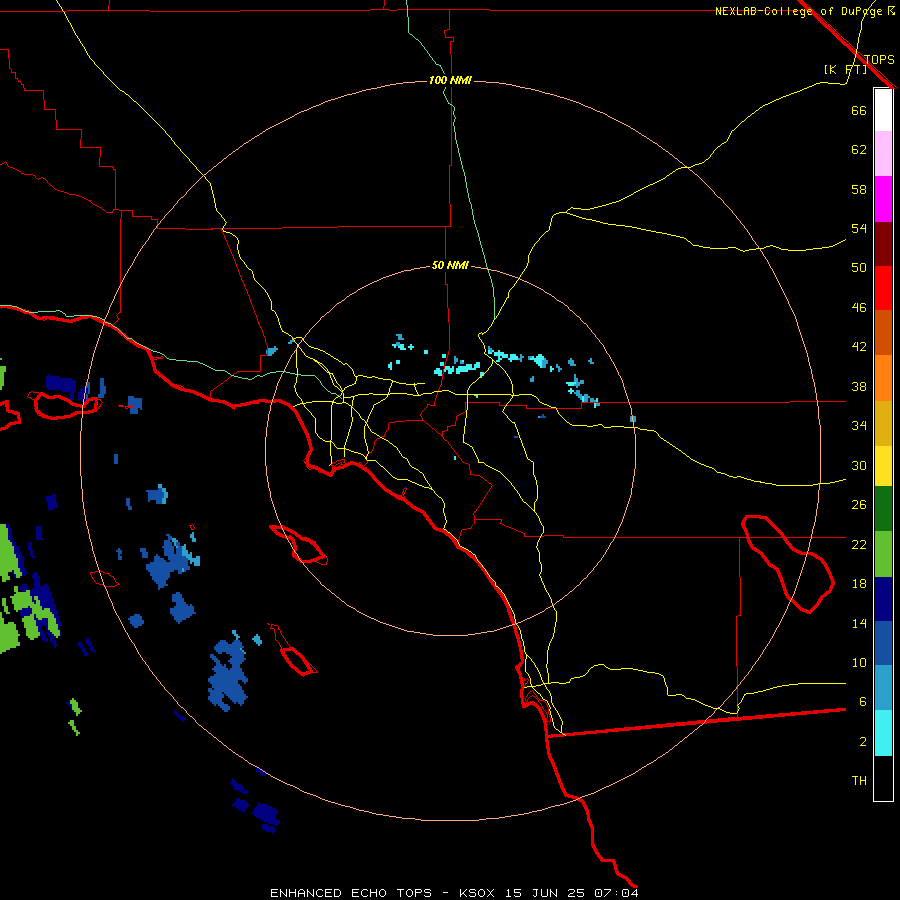Click the legend value 6
900x900 pixels.
[862, 702]
